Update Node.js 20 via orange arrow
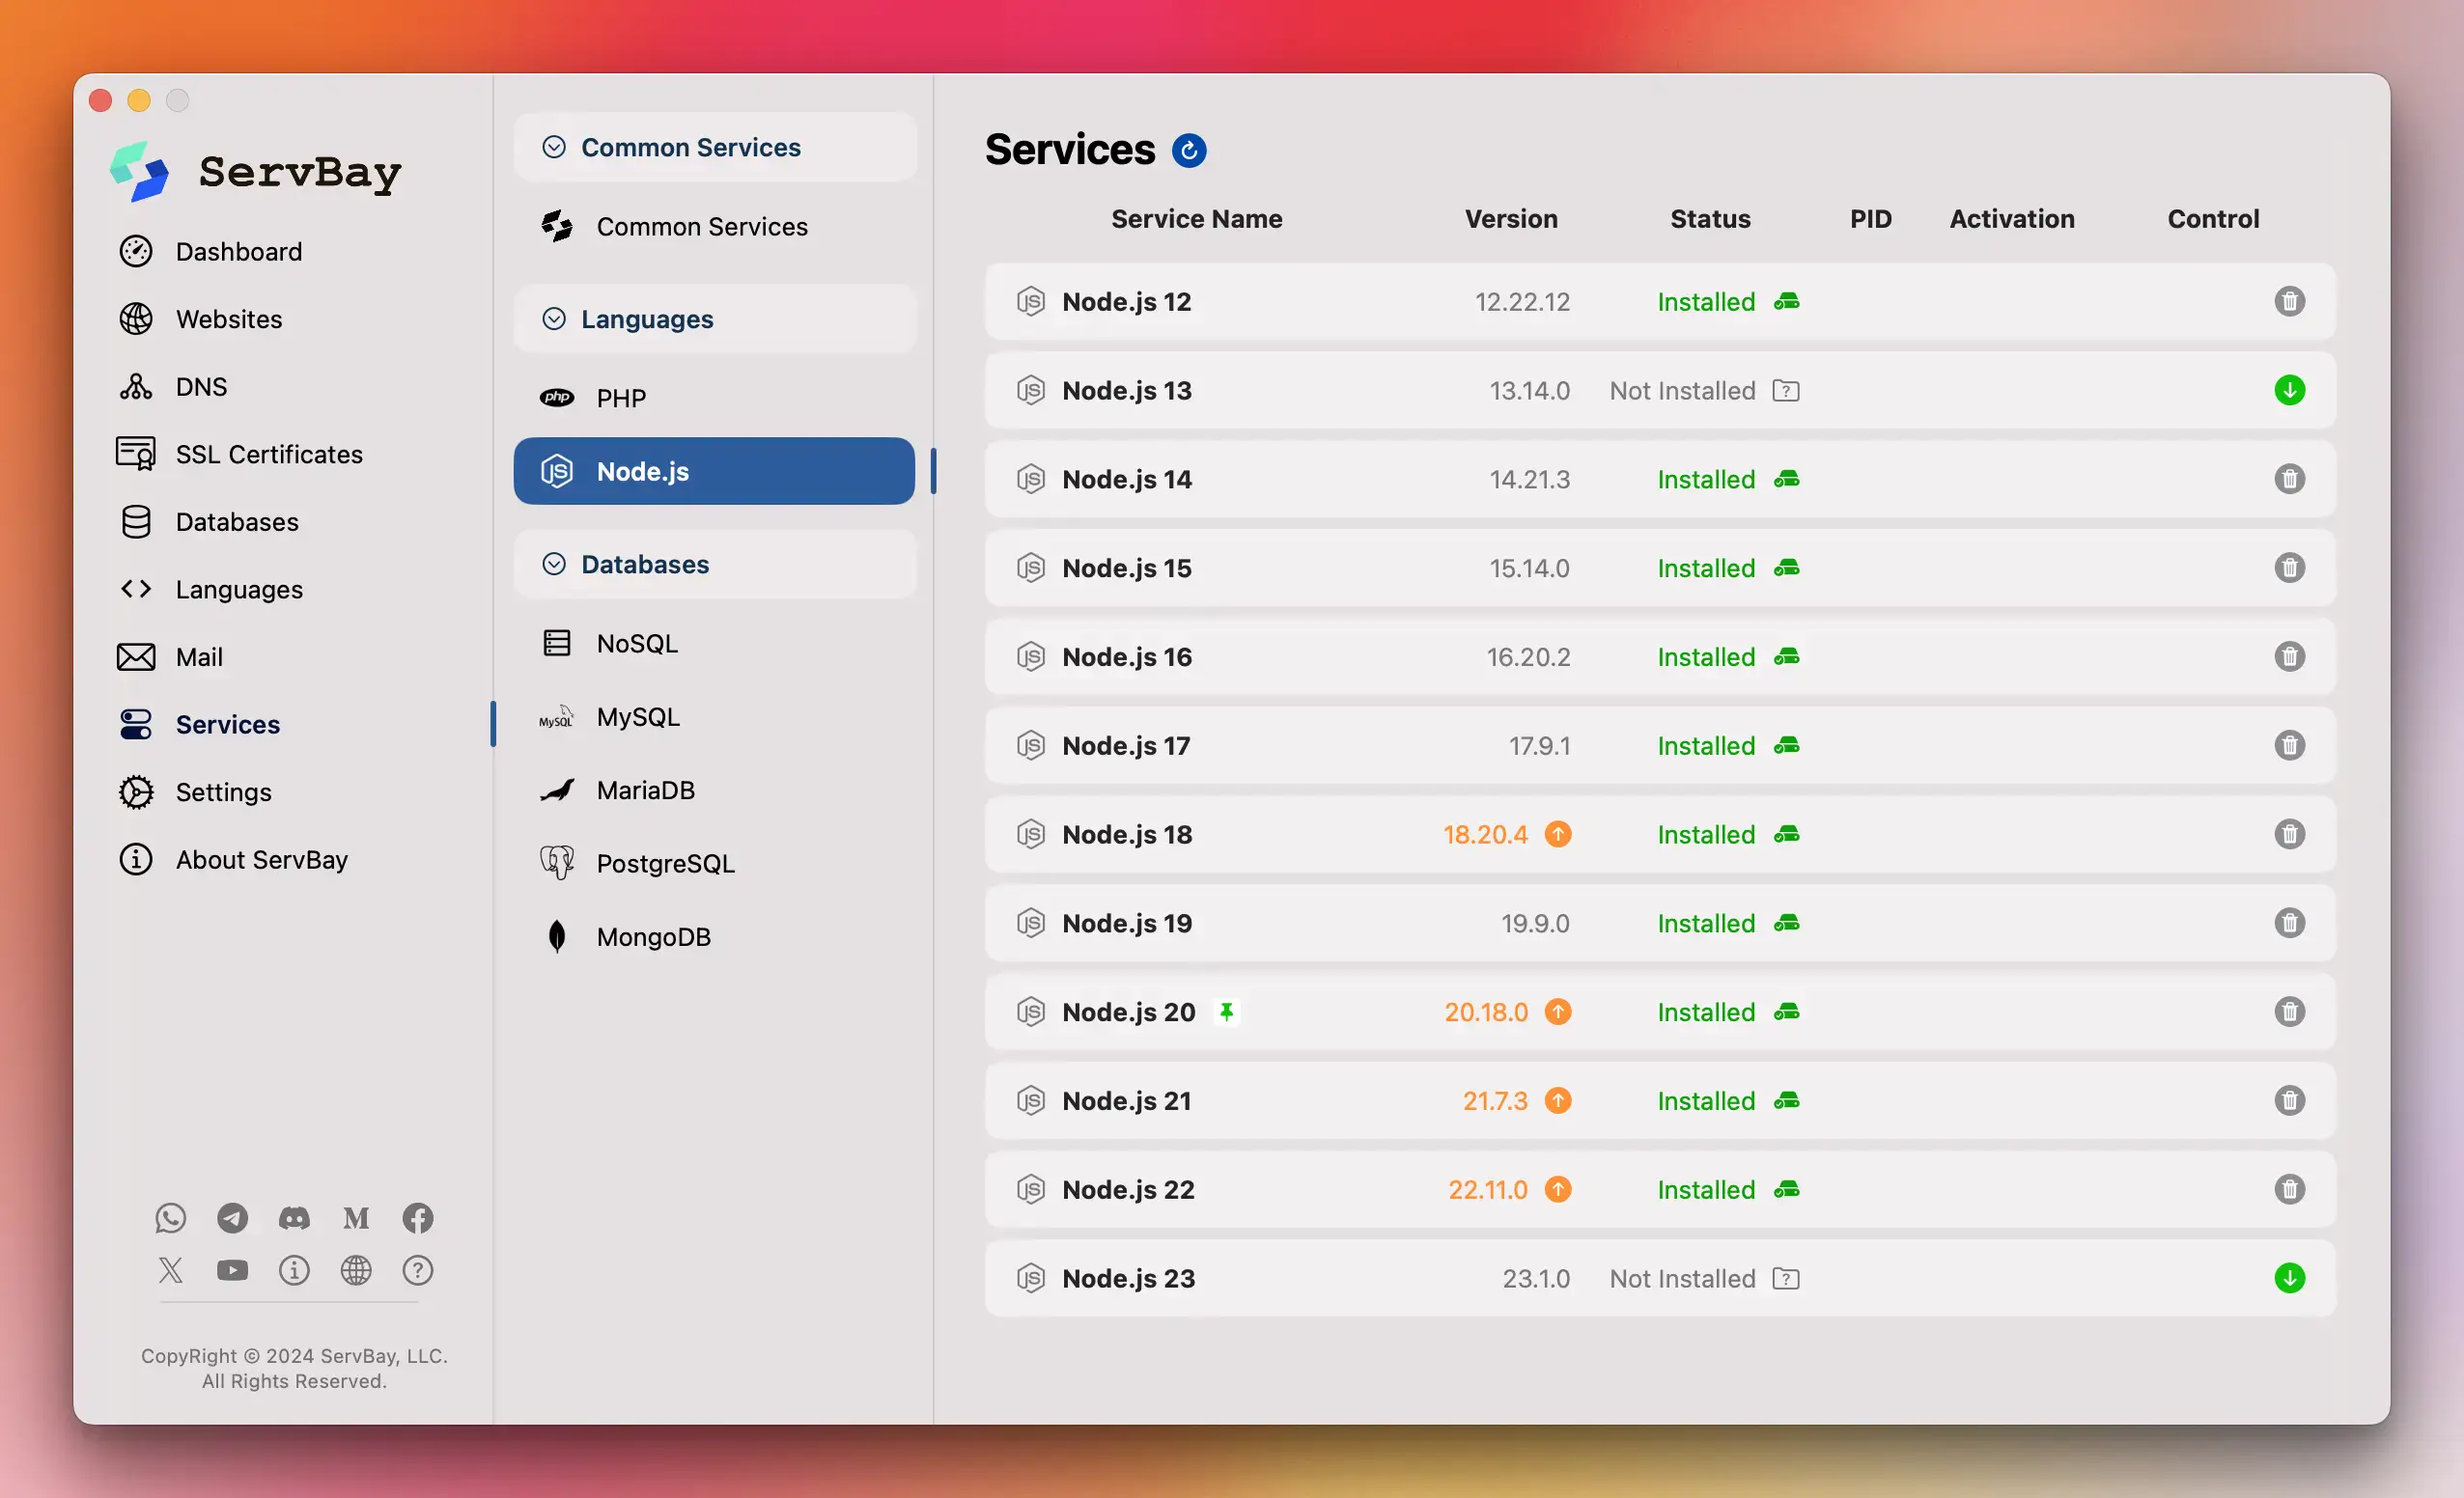This screenshot has height=1498, width=2464. click(x=1558, y=1012)
